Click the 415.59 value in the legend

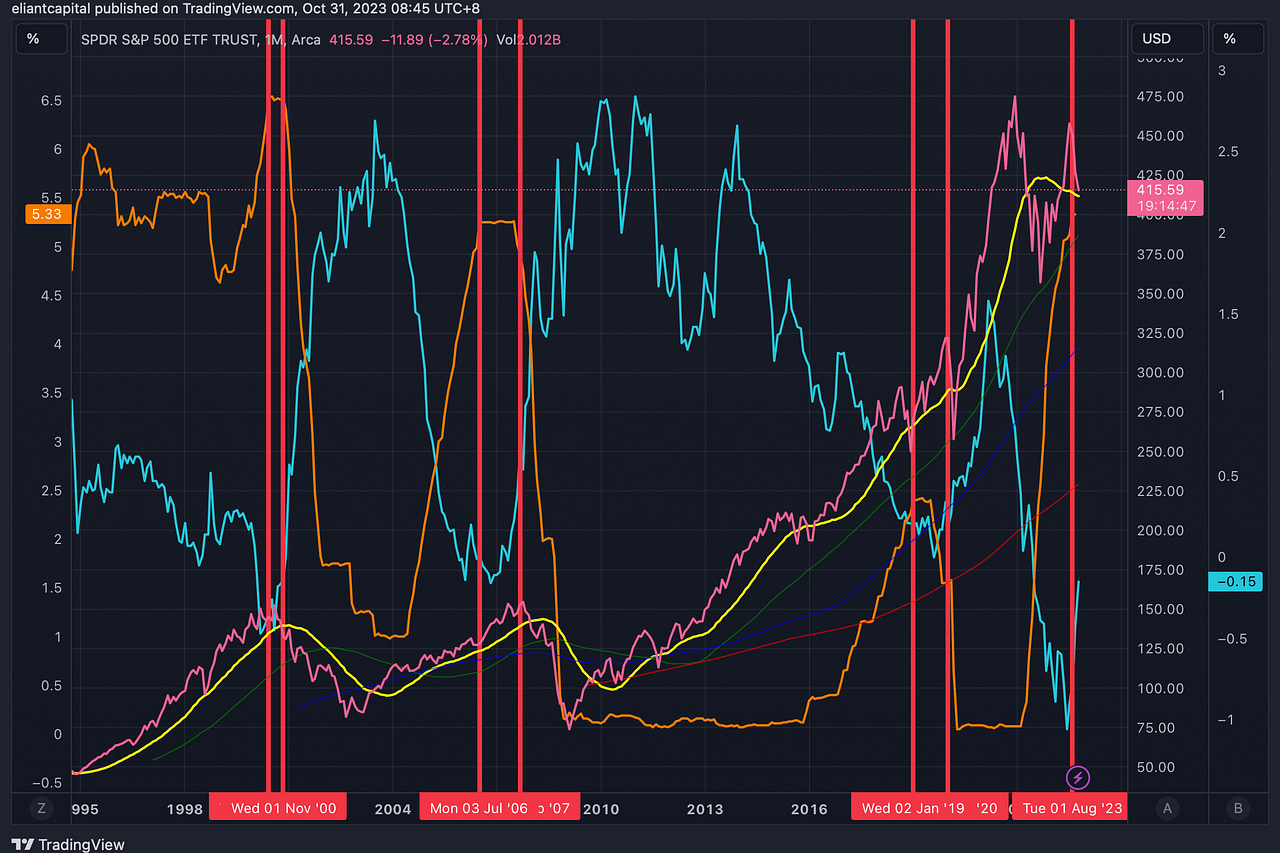[x=350, y=40]
